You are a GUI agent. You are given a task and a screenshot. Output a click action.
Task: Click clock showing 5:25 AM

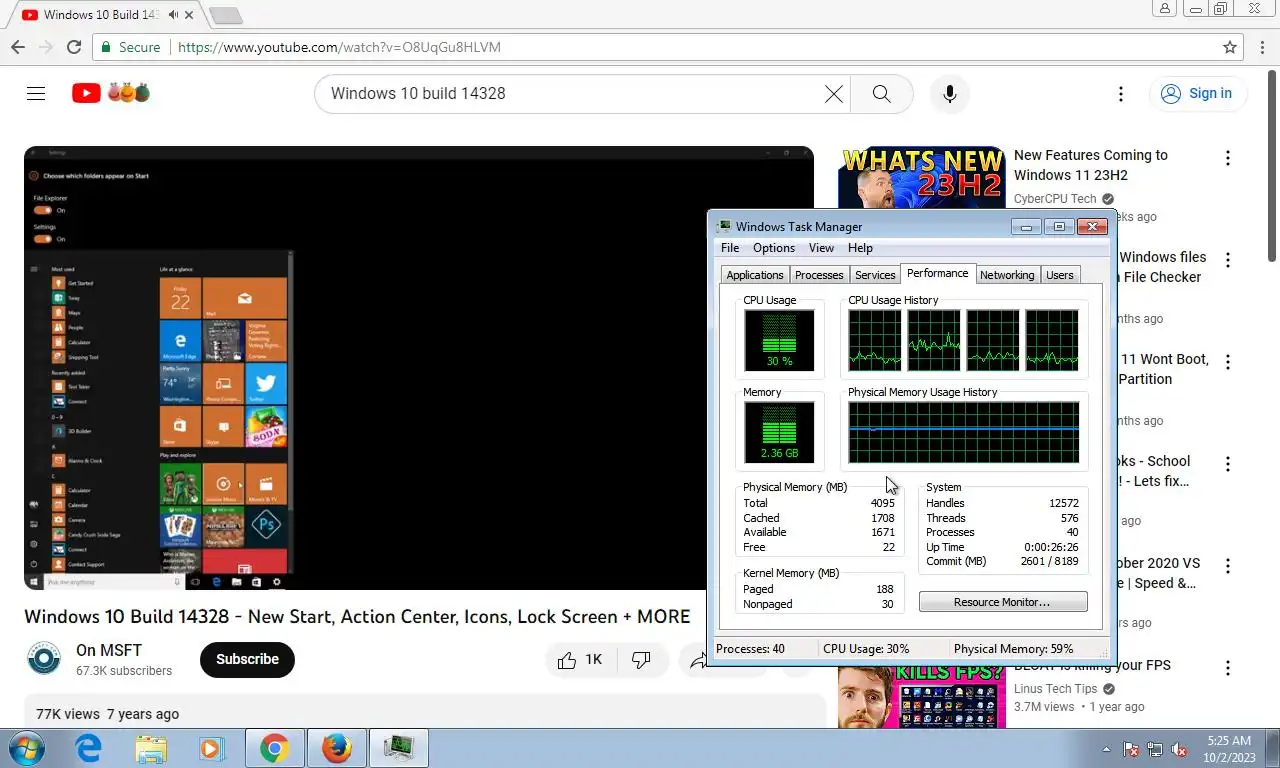[x=1229, y=741]
